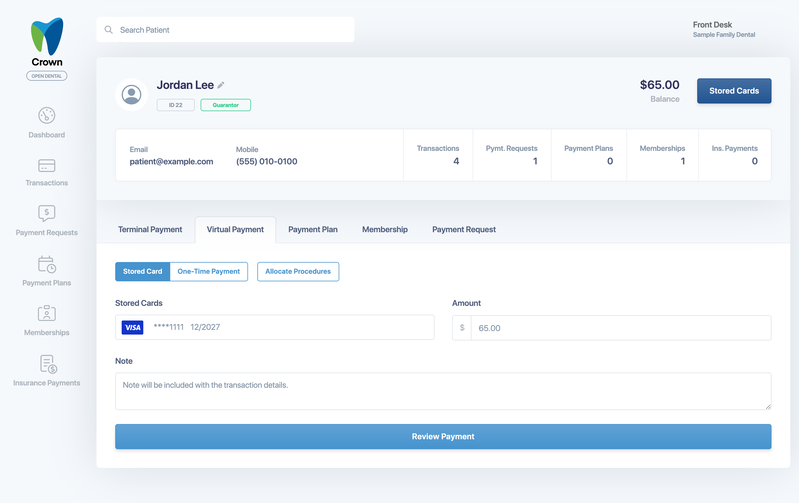The image size is (799, 503).
Task: Switch to One-Time Payment option
Action: [208, 272]
